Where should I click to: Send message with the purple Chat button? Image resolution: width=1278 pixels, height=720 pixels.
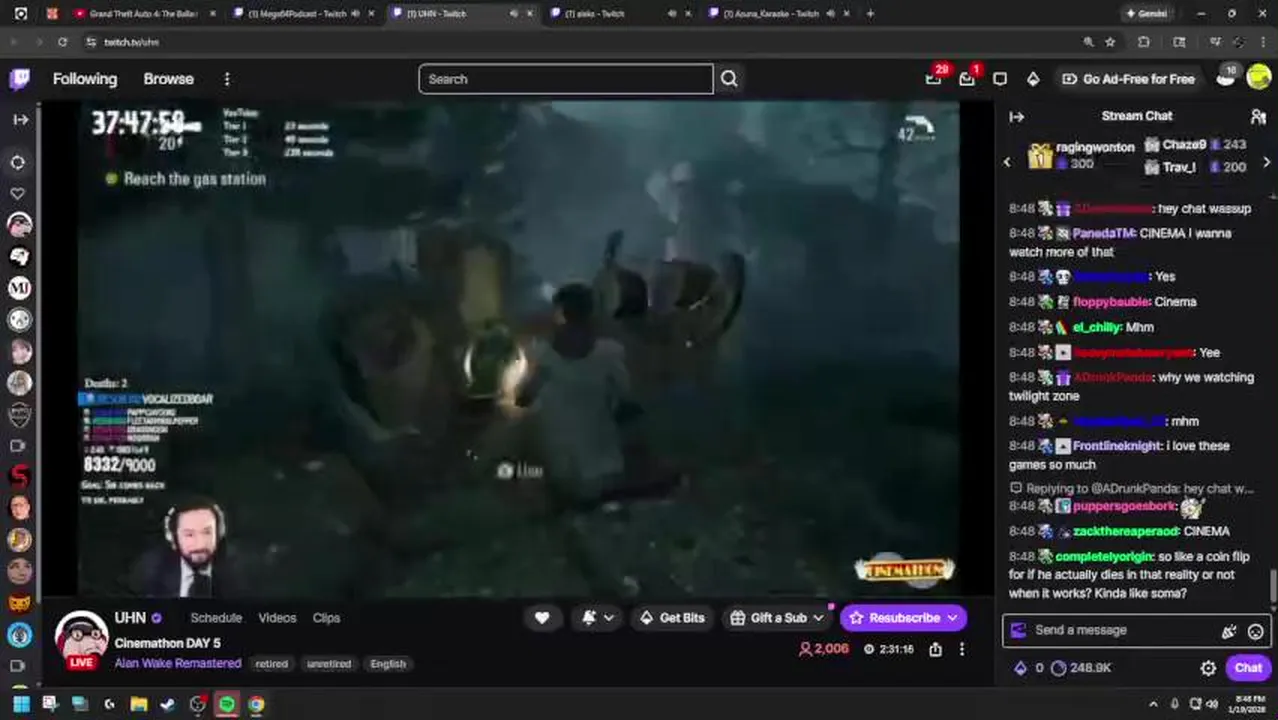1248,668
